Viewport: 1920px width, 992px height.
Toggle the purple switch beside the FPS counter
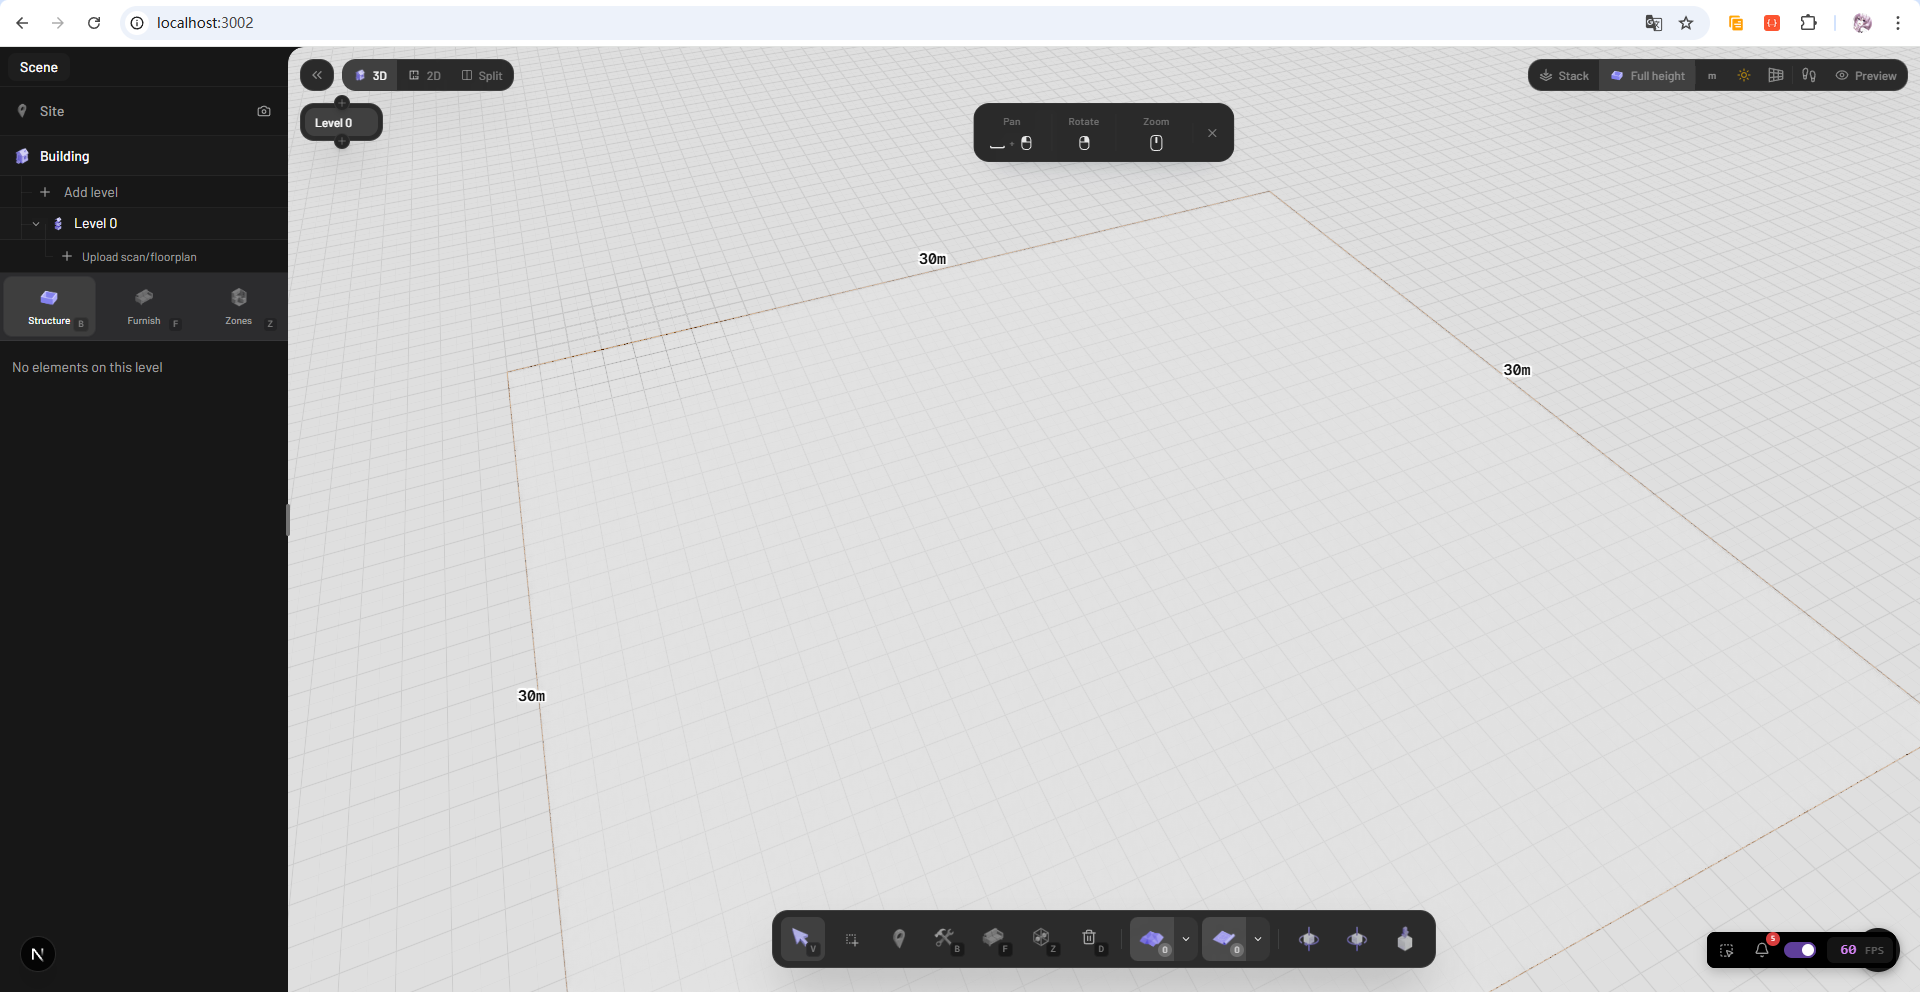pyautogui.click(x=1800, y=950)
